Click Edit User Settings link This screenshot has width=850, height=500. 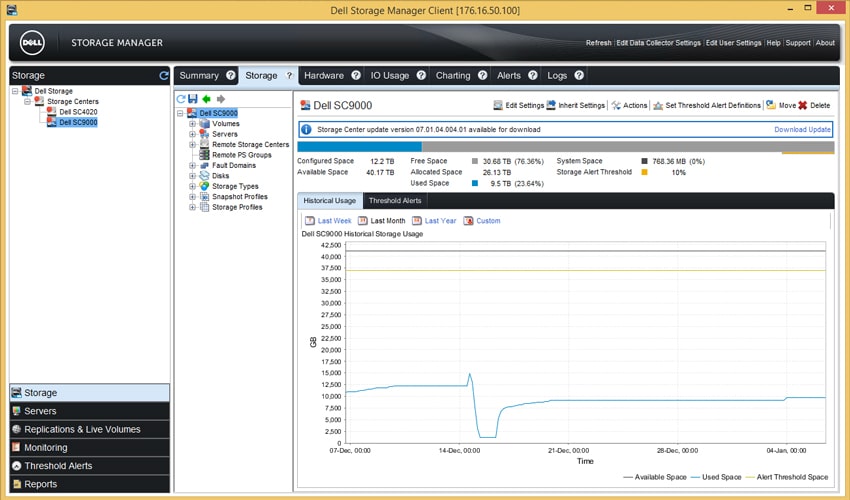coord(733,43)
